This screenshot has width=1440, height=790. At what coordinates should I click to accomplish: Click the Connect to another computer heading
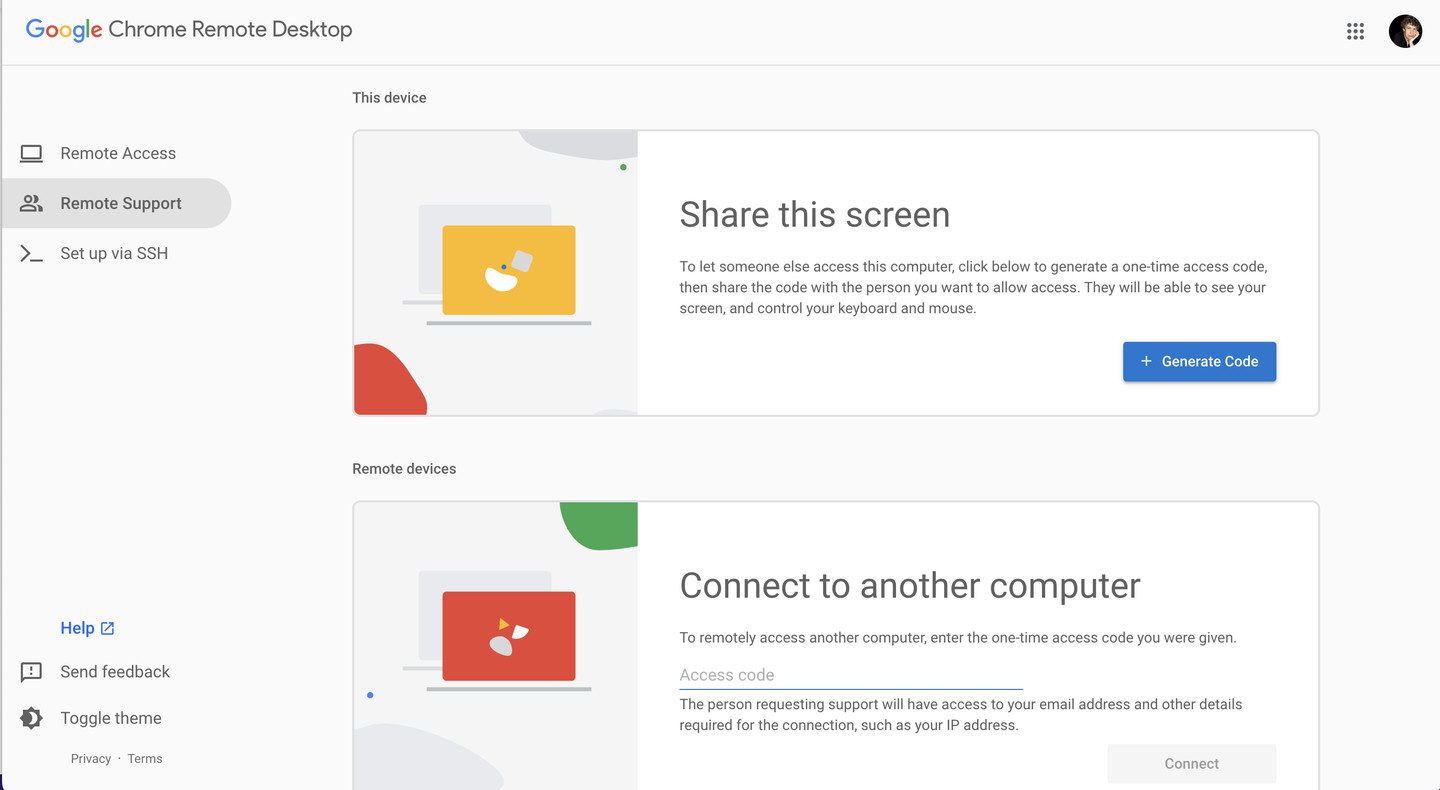point(910,585)
